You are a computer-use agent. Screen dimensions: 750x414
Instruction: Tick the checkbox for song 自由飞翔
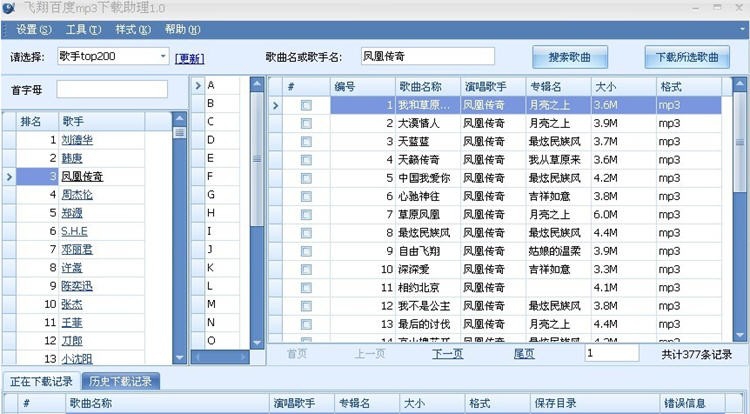click(306, 251)
